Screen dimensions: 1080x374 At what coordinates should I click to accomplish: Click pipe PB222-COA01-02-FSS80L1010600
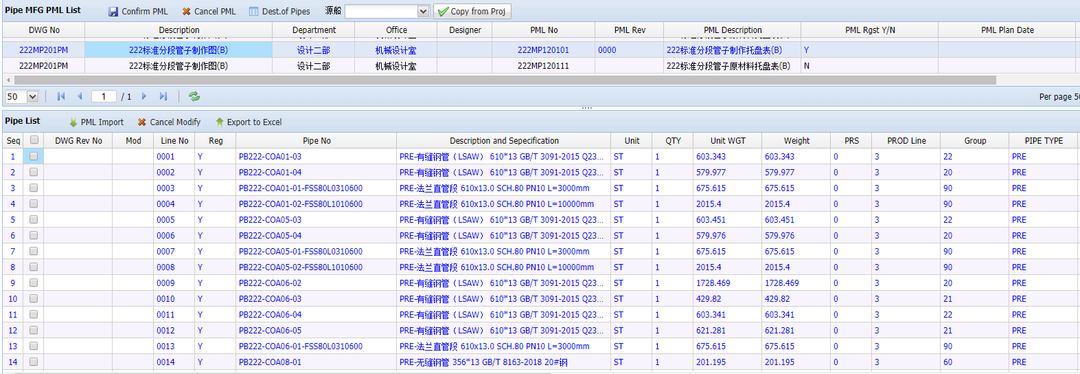pos(300,204)
